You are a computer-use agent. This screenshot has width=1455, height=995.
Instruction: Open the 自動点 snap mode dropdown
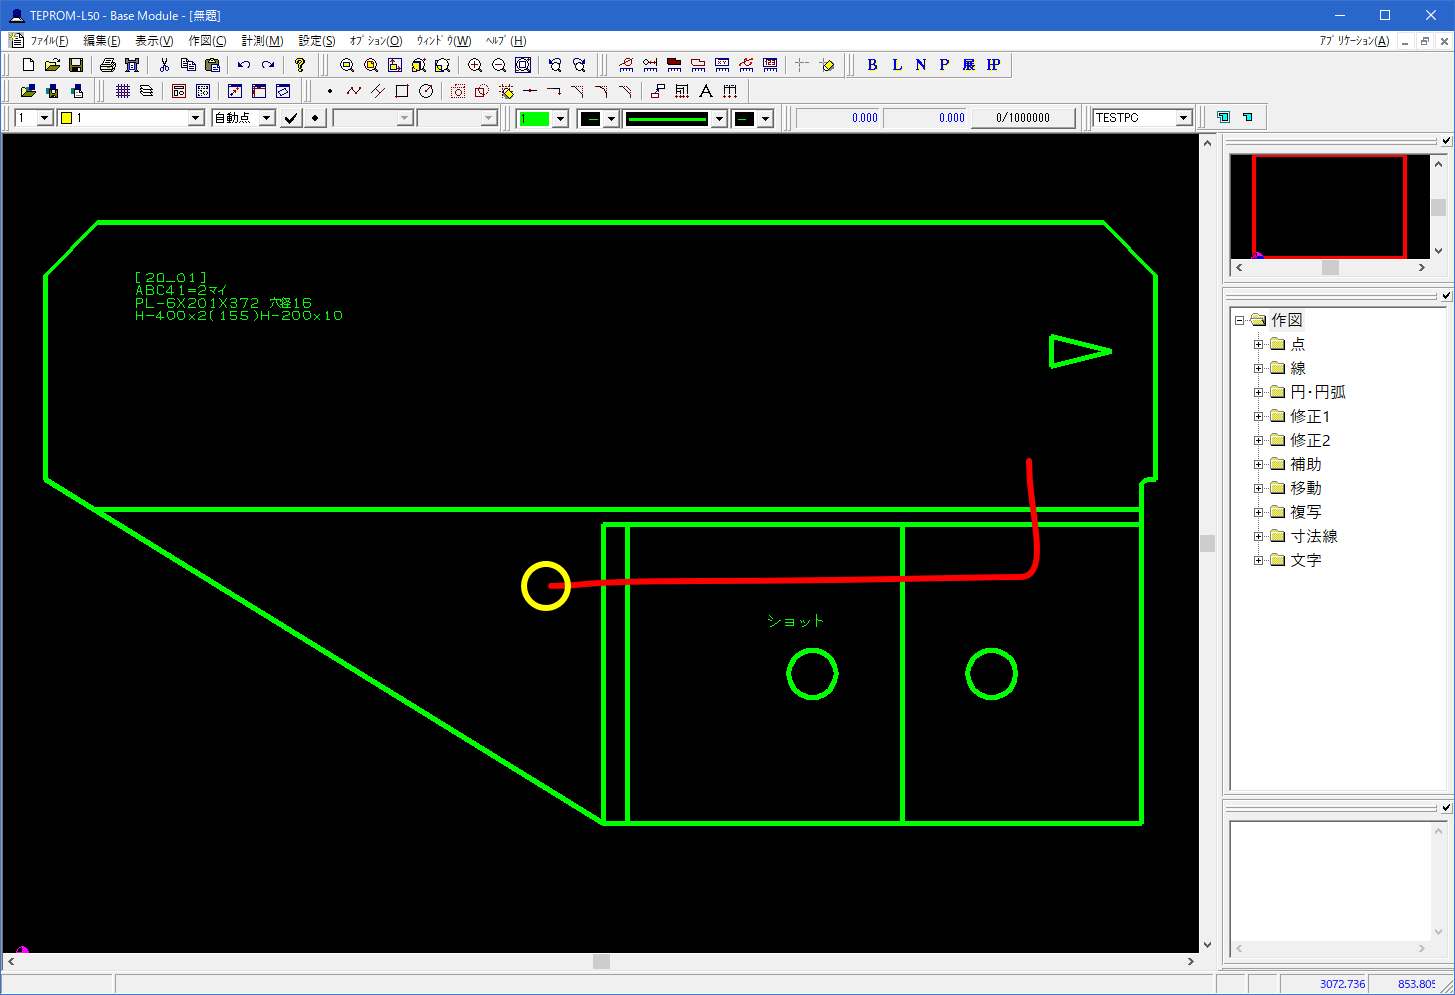click(x=267, y=118)
